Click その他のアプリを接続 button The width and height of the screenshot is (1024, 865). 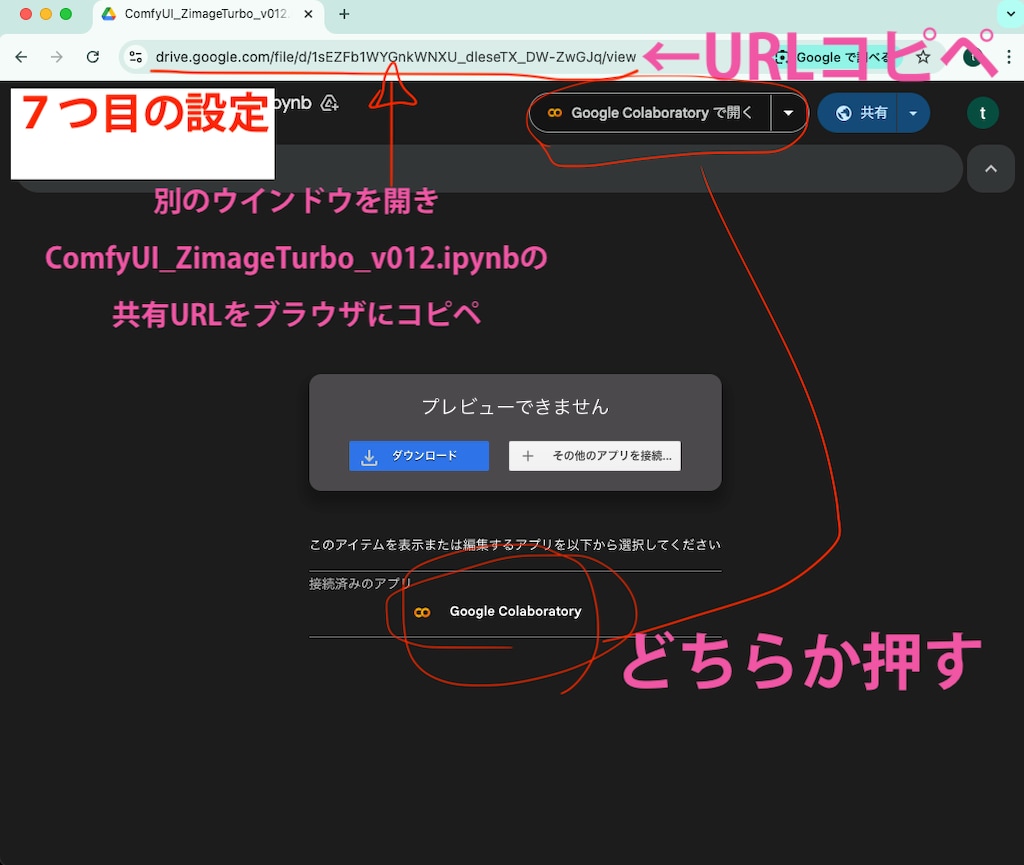[594, 456]
